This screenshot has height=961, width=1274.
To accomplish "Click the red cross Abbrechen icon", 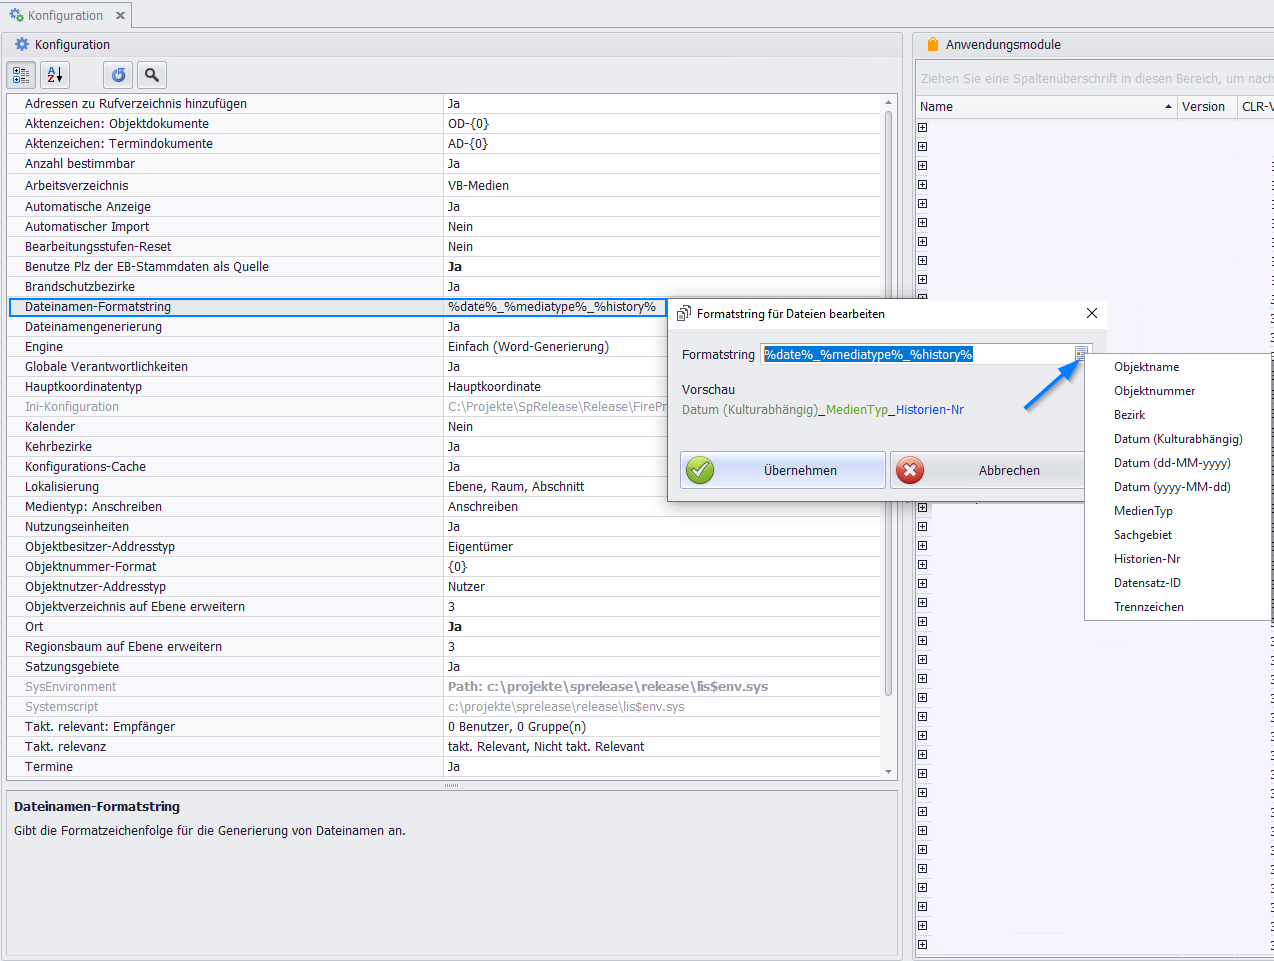I will tap(910, 470).
